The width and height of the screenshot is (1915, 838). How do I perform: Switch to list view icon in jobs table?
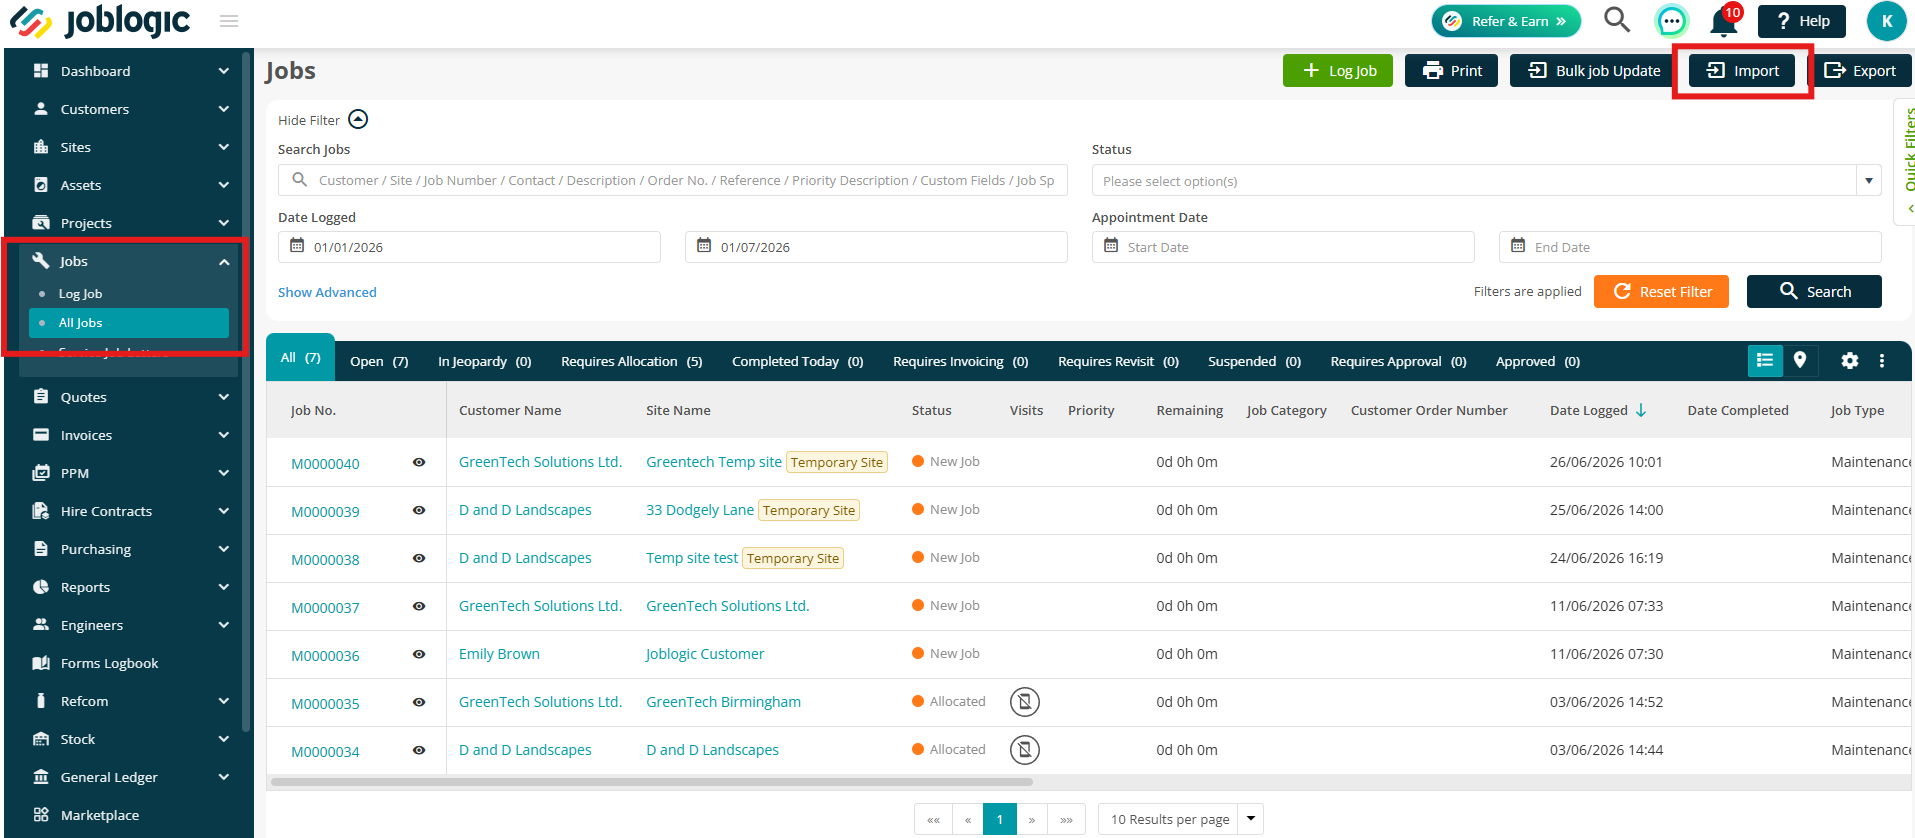pos(1765,361)
